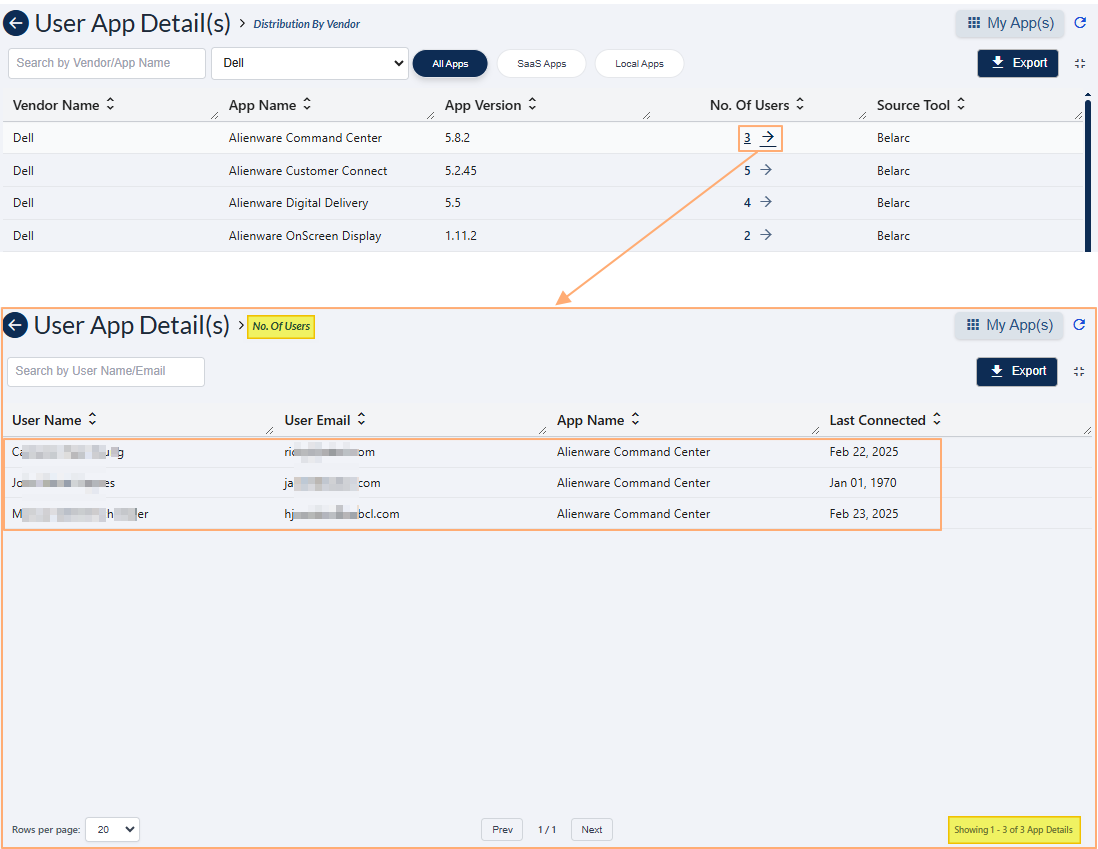
Task: Switch to the SaaS Apps tab
Action: 541,63
